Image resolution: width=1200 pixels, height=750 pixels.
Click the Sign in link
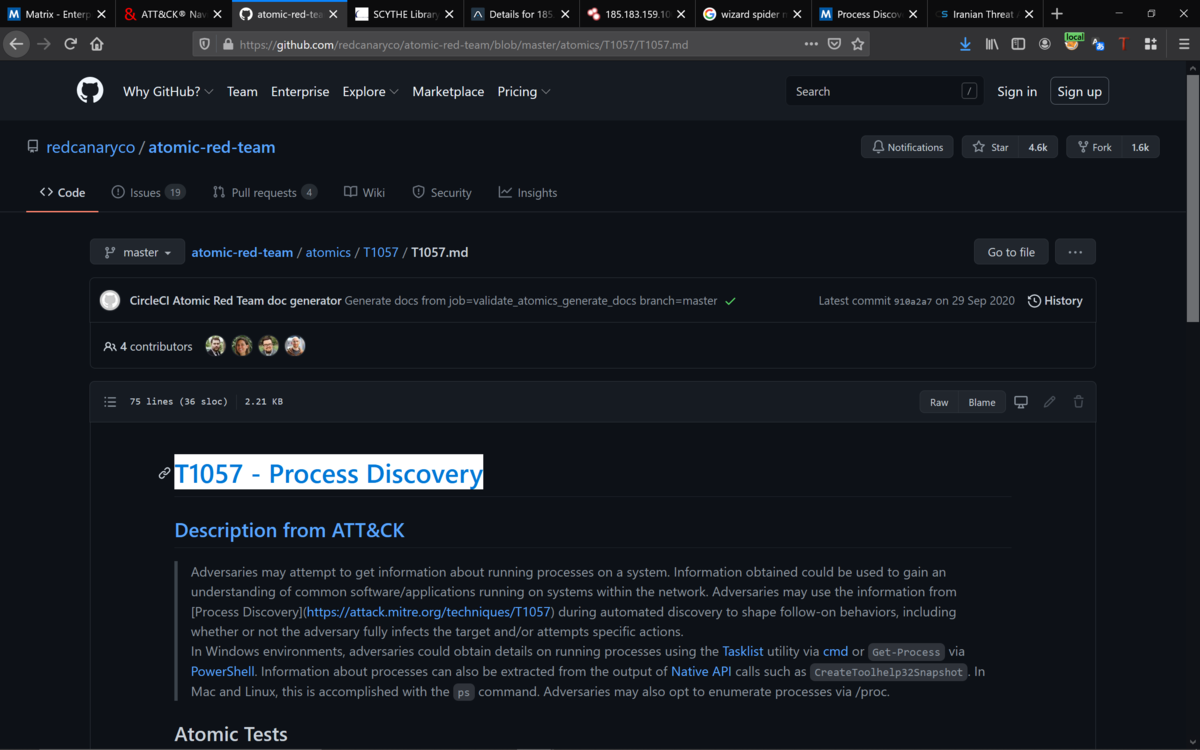click(1017, 91)
